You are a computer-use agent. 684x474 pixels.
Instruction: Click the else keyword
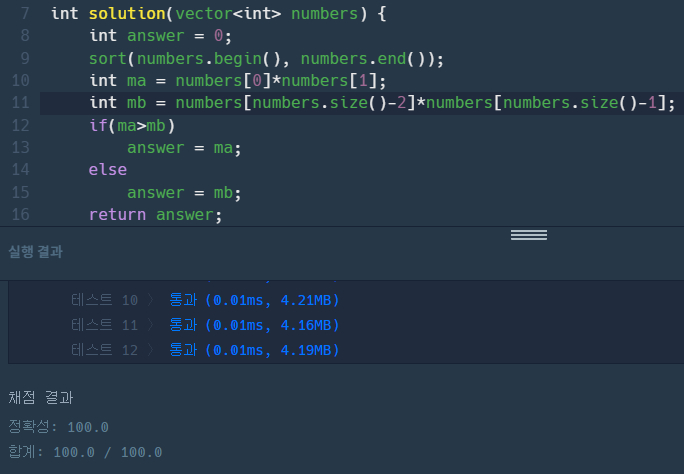click(107, 170)
